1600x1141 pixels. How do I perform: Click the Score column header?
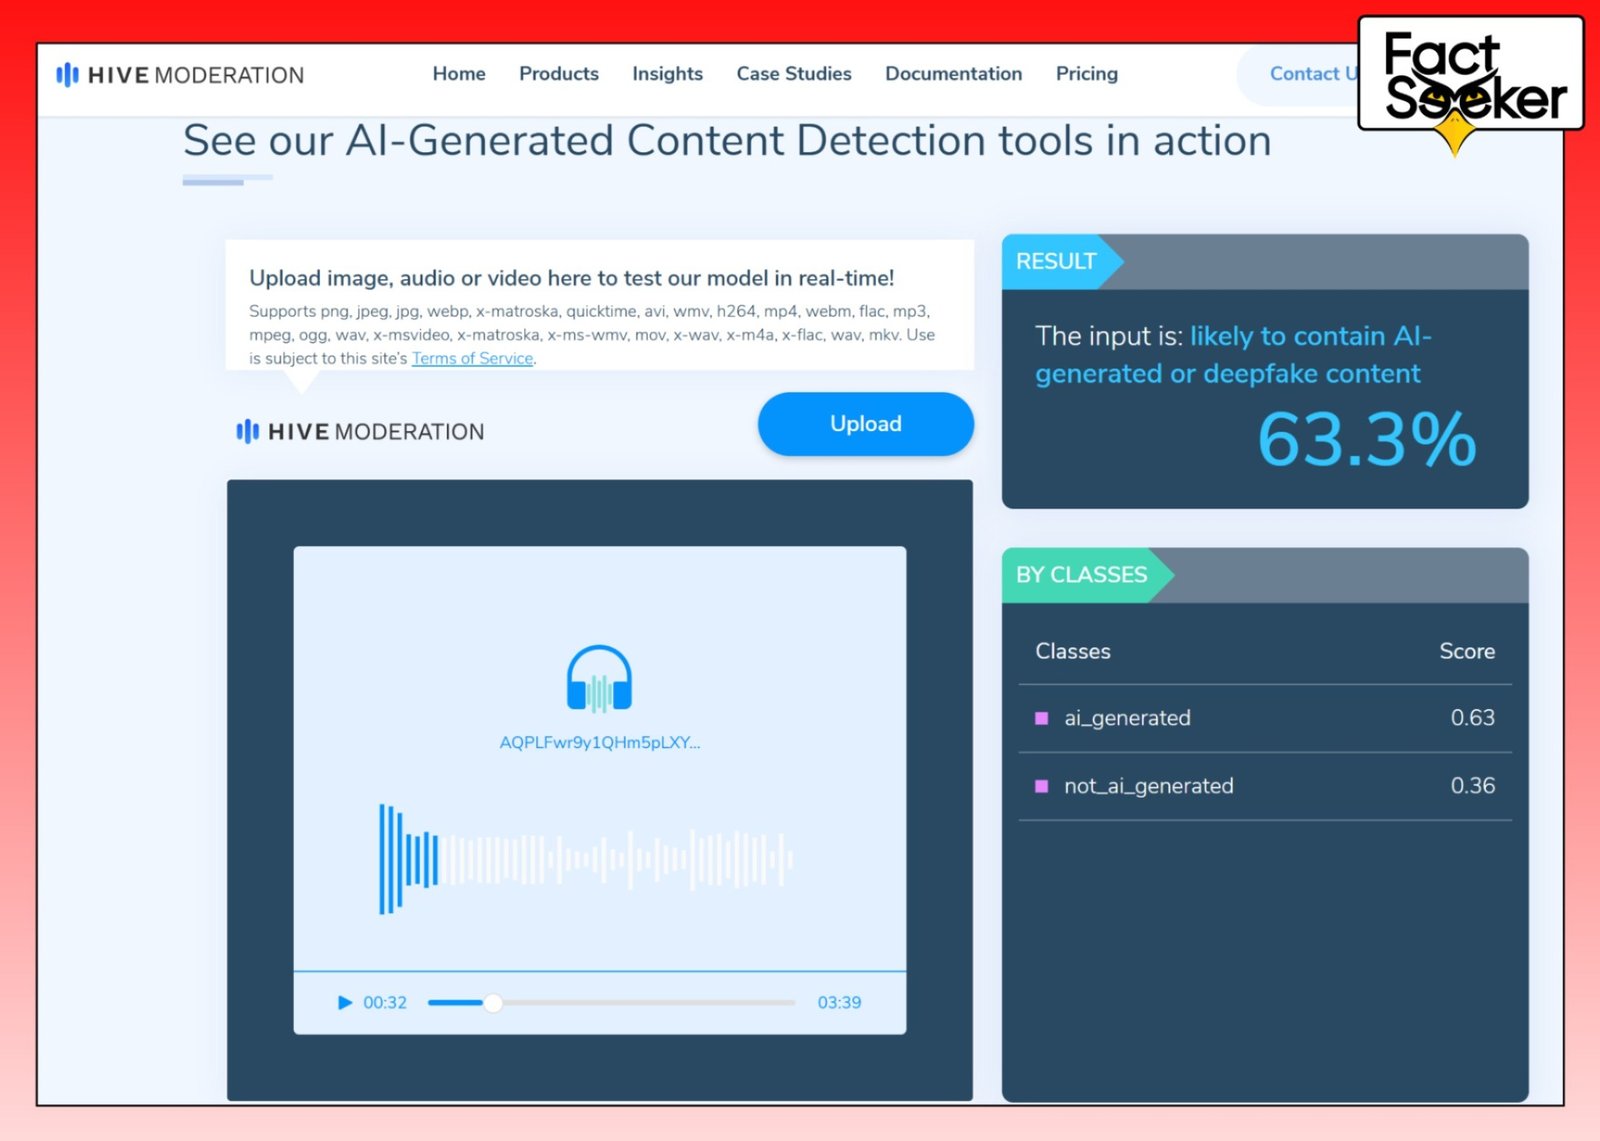[1467, 651]
